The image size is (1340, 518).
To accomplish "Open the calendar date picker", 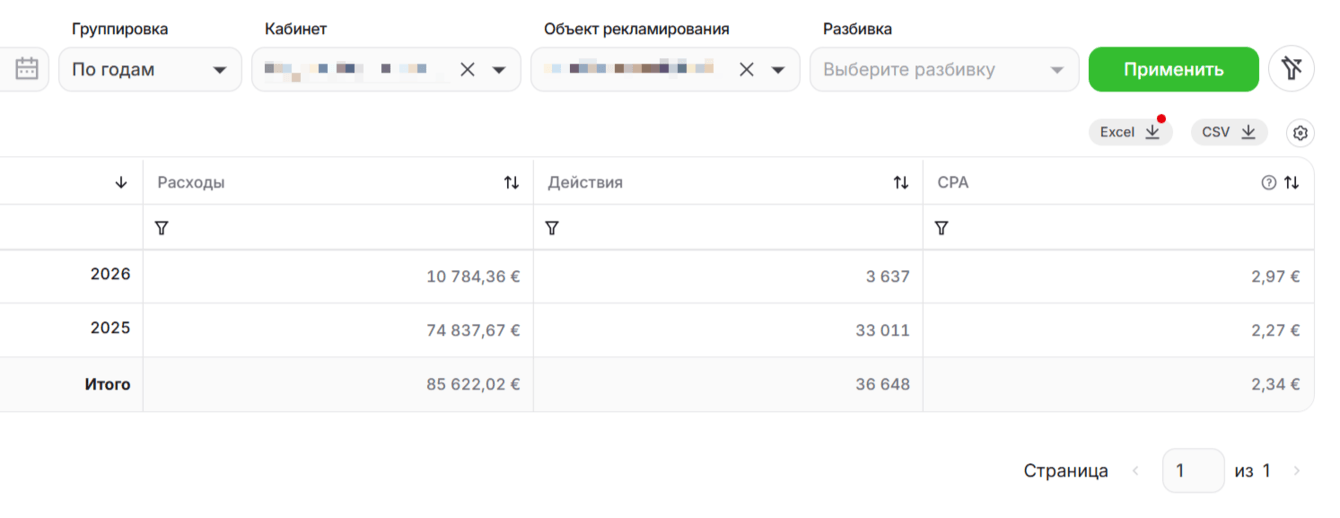I will (x=27, y=69).
